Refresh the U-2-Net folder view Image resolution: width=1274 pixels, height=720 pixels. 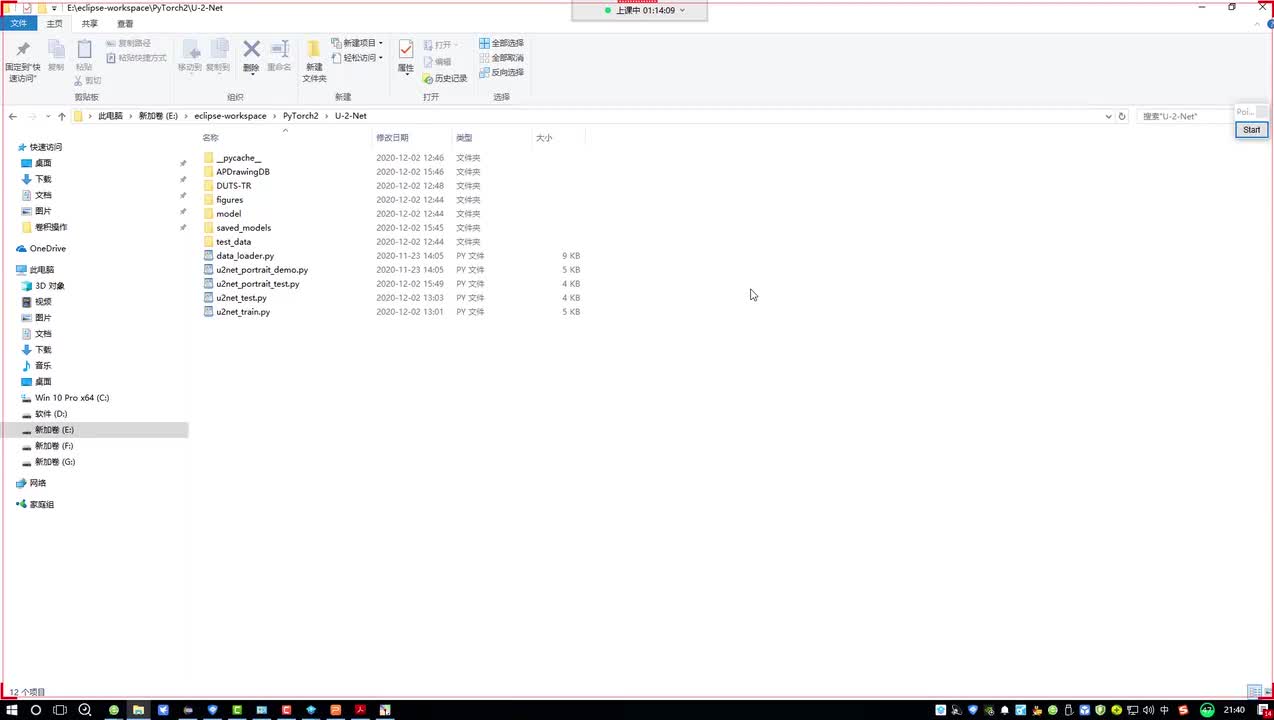click(1122, 116)
